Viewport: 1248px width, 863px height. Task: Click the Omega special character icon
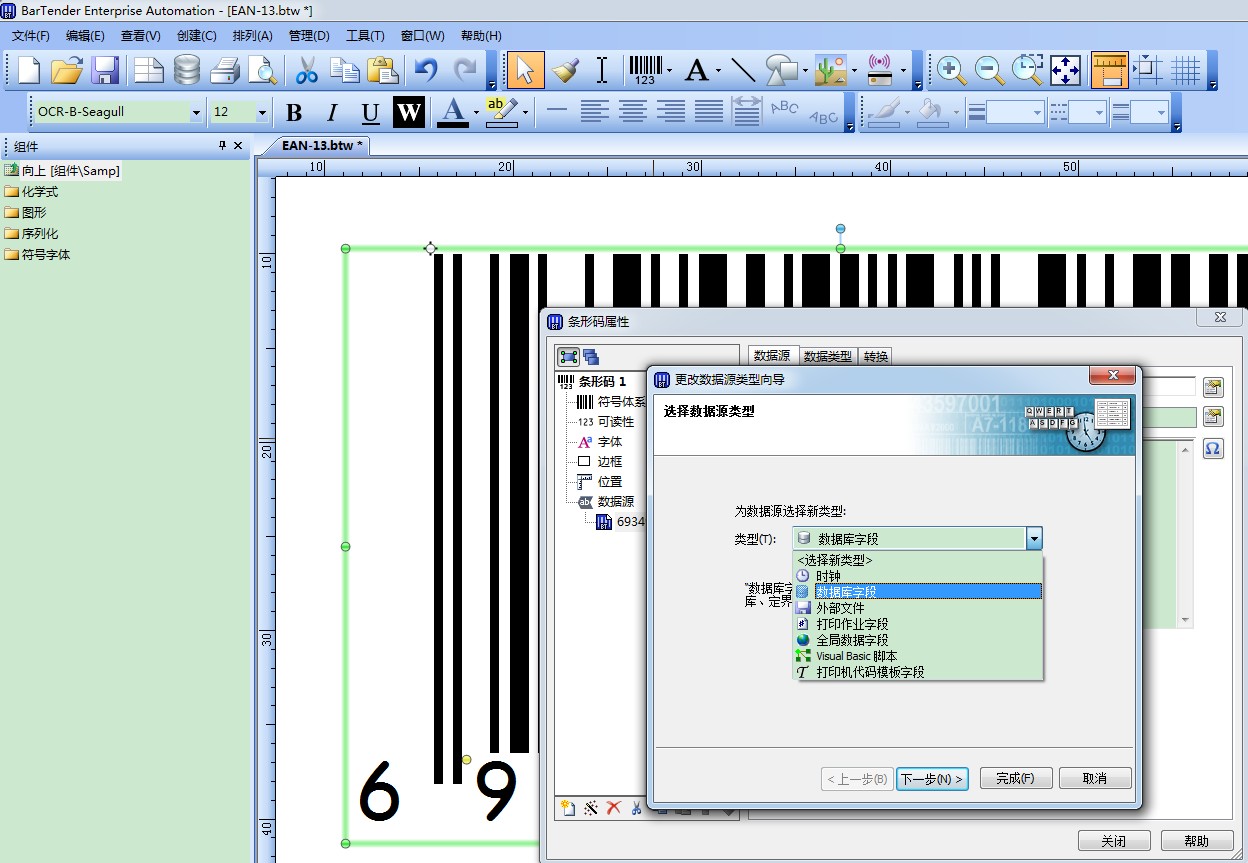(1213, 449)
